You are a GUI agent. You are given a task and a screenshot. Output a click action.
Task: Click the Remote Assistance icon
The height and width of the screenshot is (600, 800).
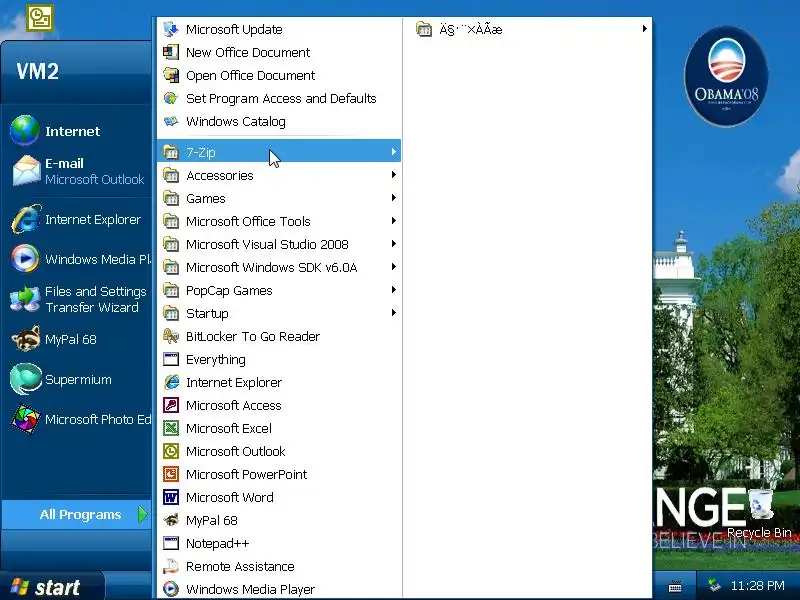(171, 566)
